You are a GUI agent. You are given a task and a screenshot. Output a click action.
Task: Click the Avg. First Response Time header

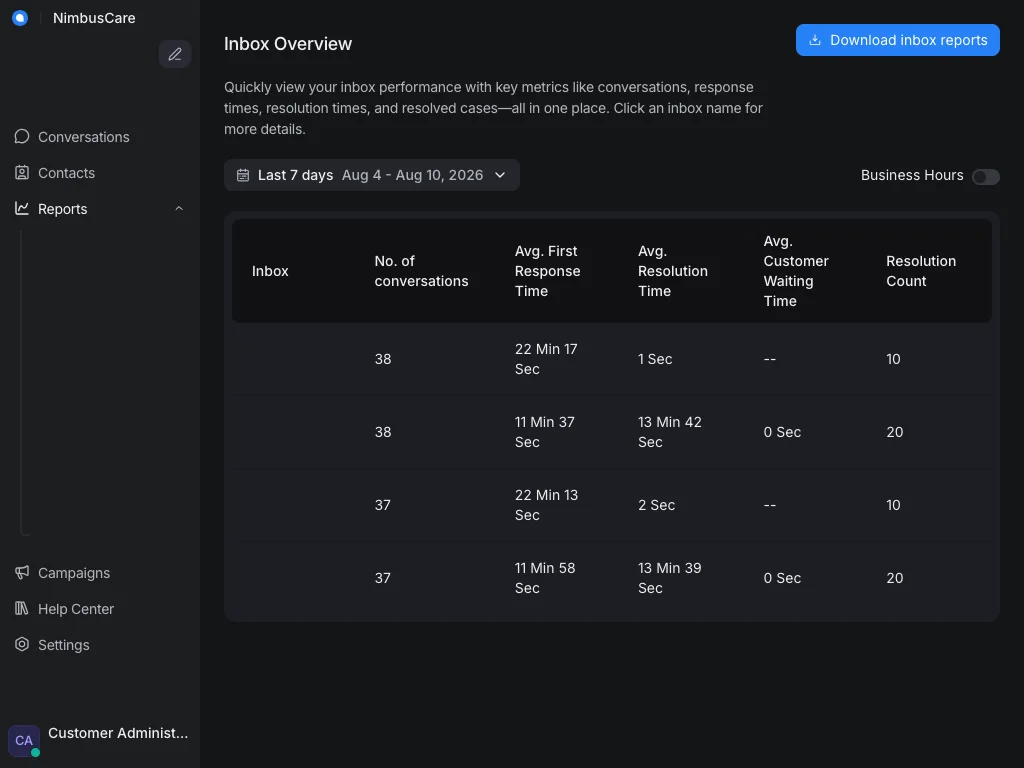tap(547, 271)
